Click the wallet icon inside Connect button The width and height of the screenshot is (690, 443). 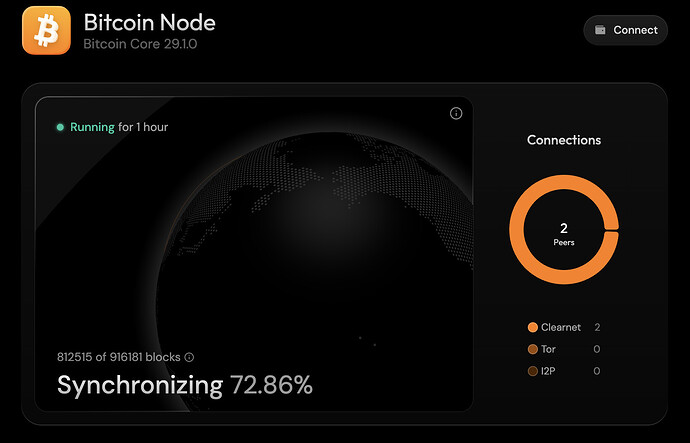(x=600, y=30)
